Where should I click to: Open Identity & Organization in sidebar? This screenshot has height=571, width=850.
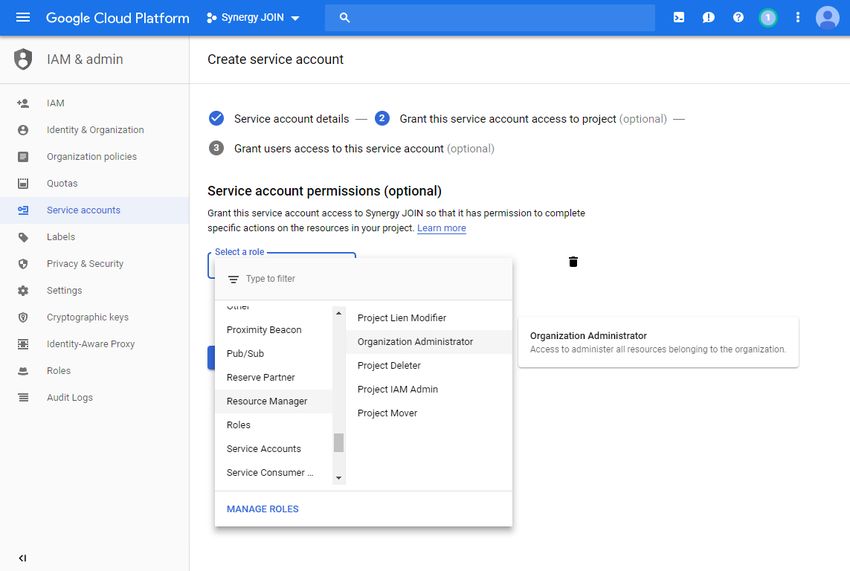coord(94,130)
